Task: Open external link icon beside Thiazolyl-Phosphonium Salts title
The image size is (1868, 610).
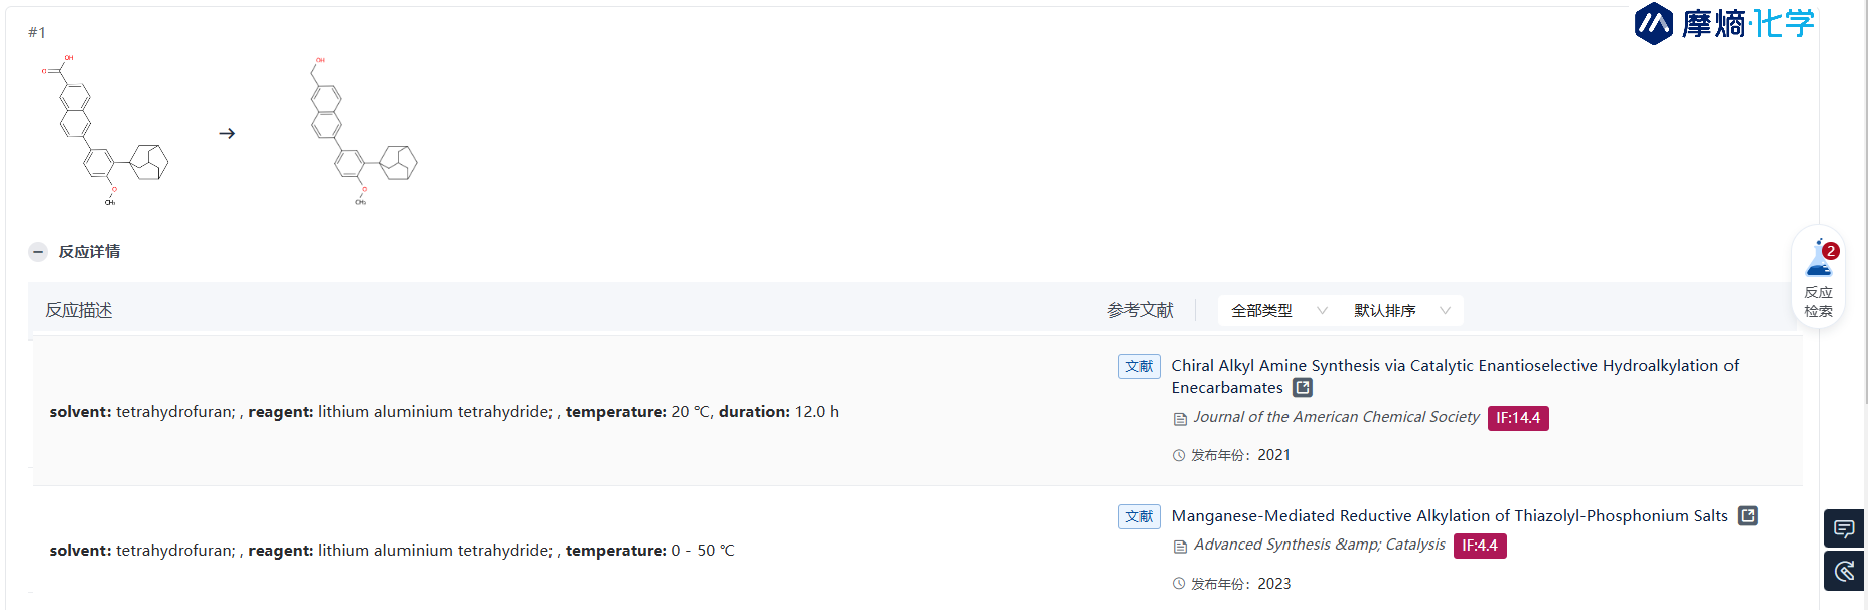Action: (x=1748, y=516)
